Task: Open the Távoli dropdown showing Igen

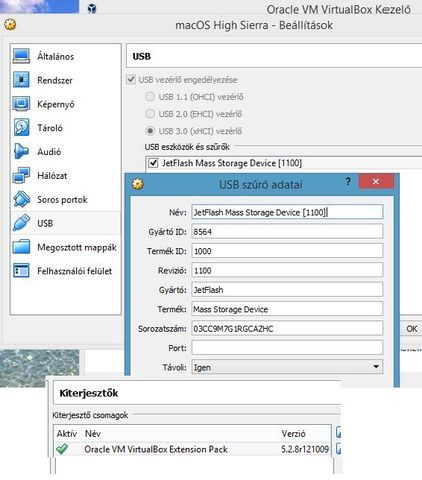Action: coord(287,367)
